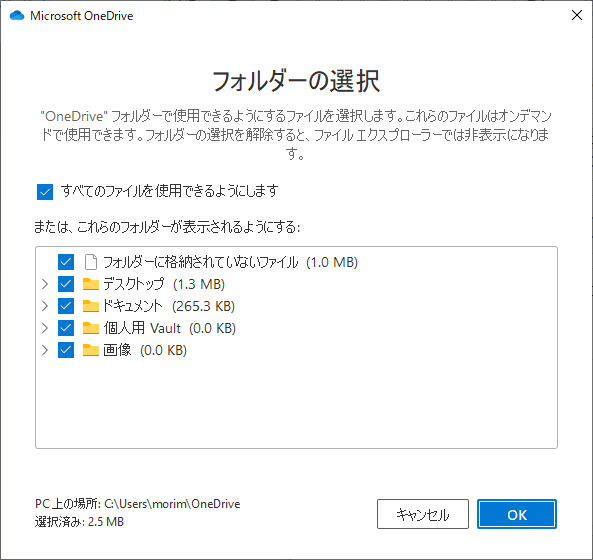
Task: Click the フォルダーの選択 heading
Action: 296,81
